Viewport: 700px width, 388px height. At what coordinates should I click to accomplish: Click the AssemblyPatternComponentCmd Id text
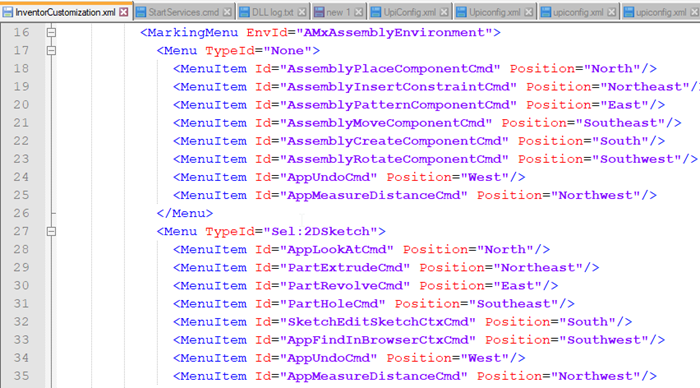coord(398,104)
